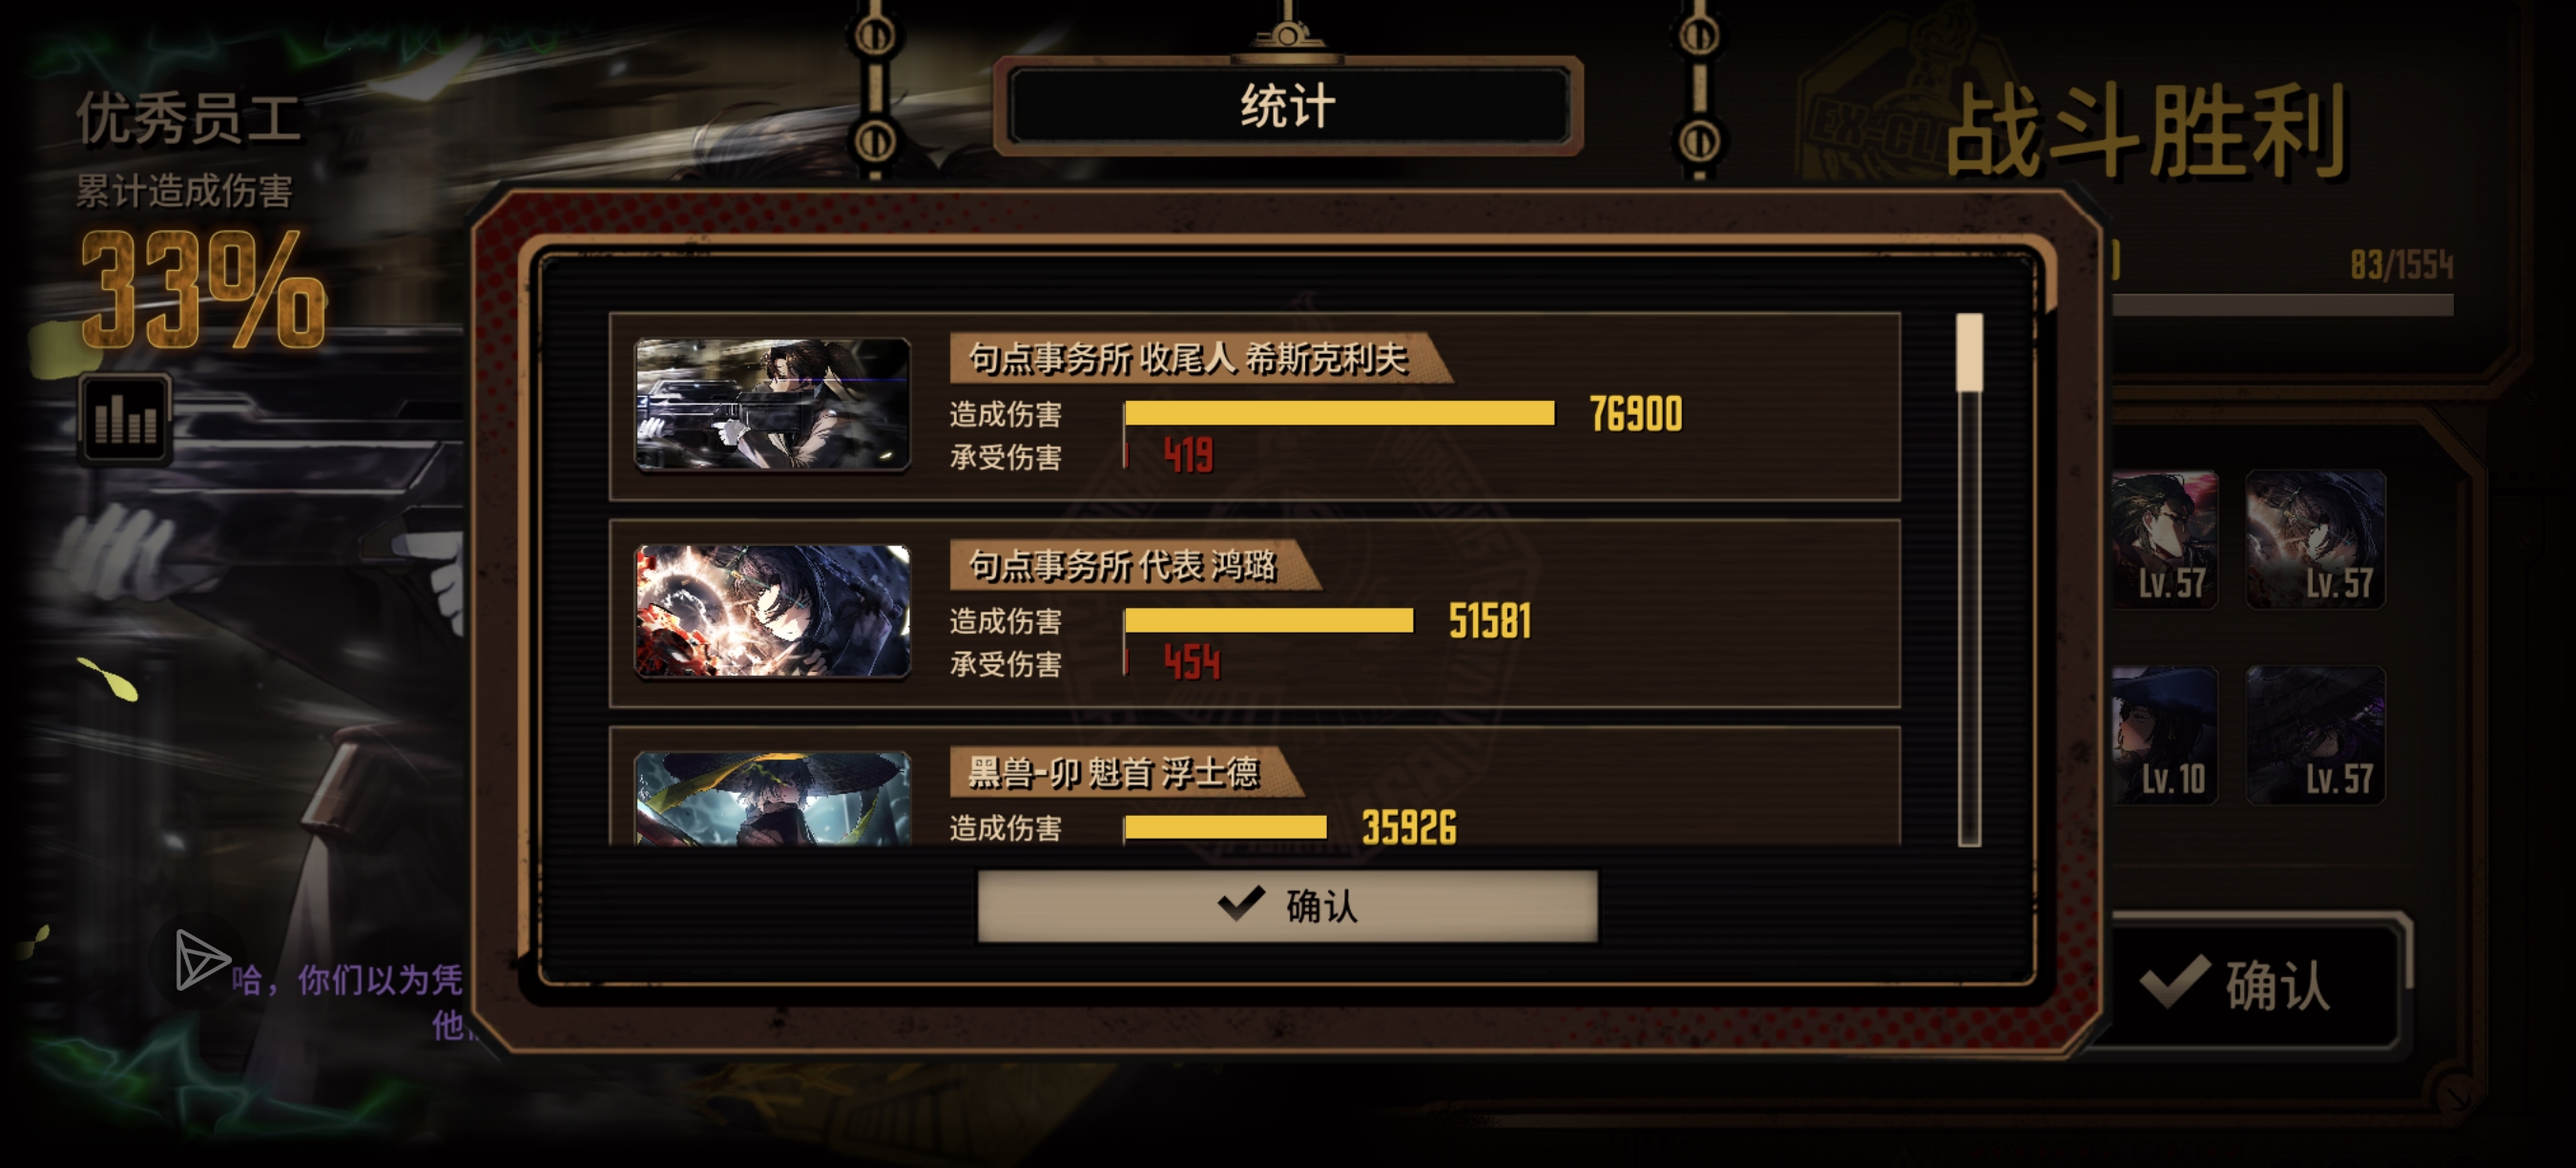Image resolution: width=2576 pixels, height=1168 pixels.
Task: Select the Lv.10 character card
Action: click(x=2165, y=735)
